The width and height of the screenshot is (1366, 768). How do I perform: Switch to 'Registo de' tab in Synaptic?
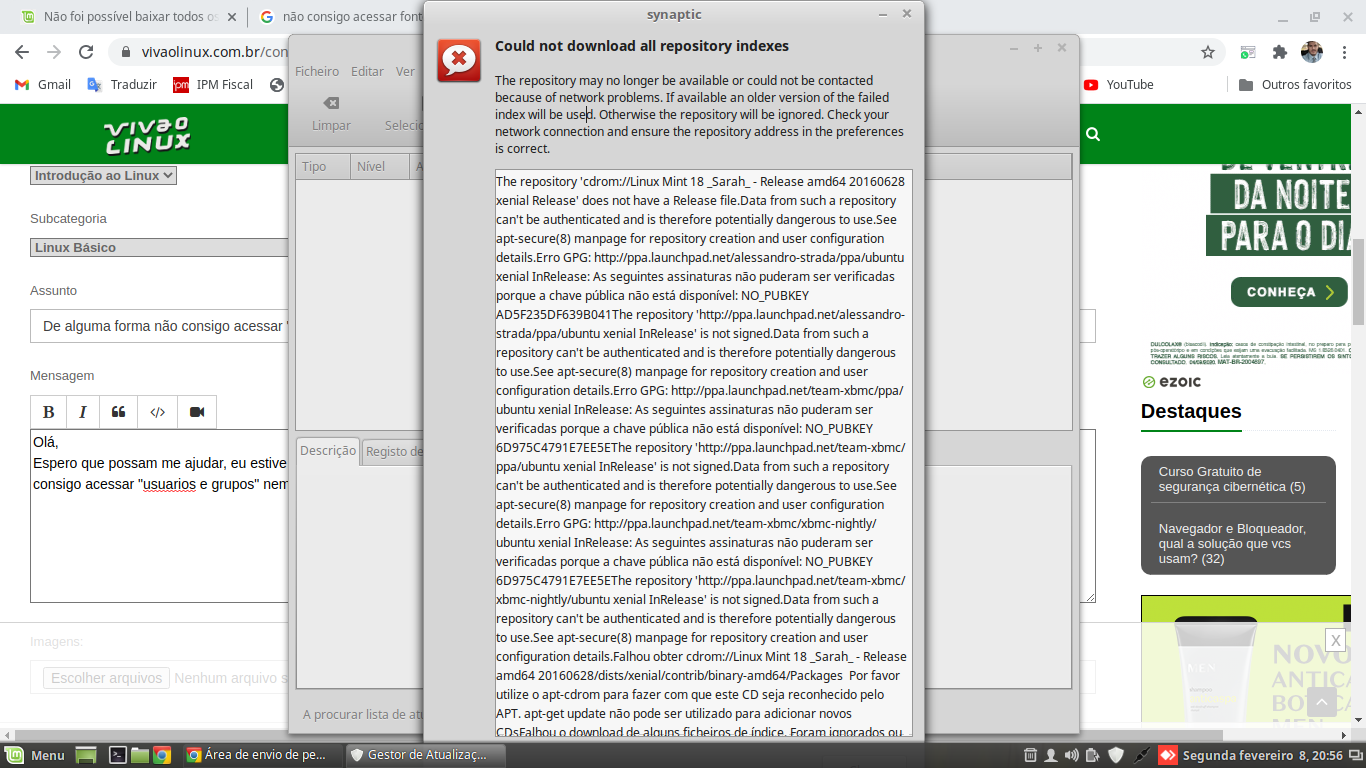(x=393, y=452)
